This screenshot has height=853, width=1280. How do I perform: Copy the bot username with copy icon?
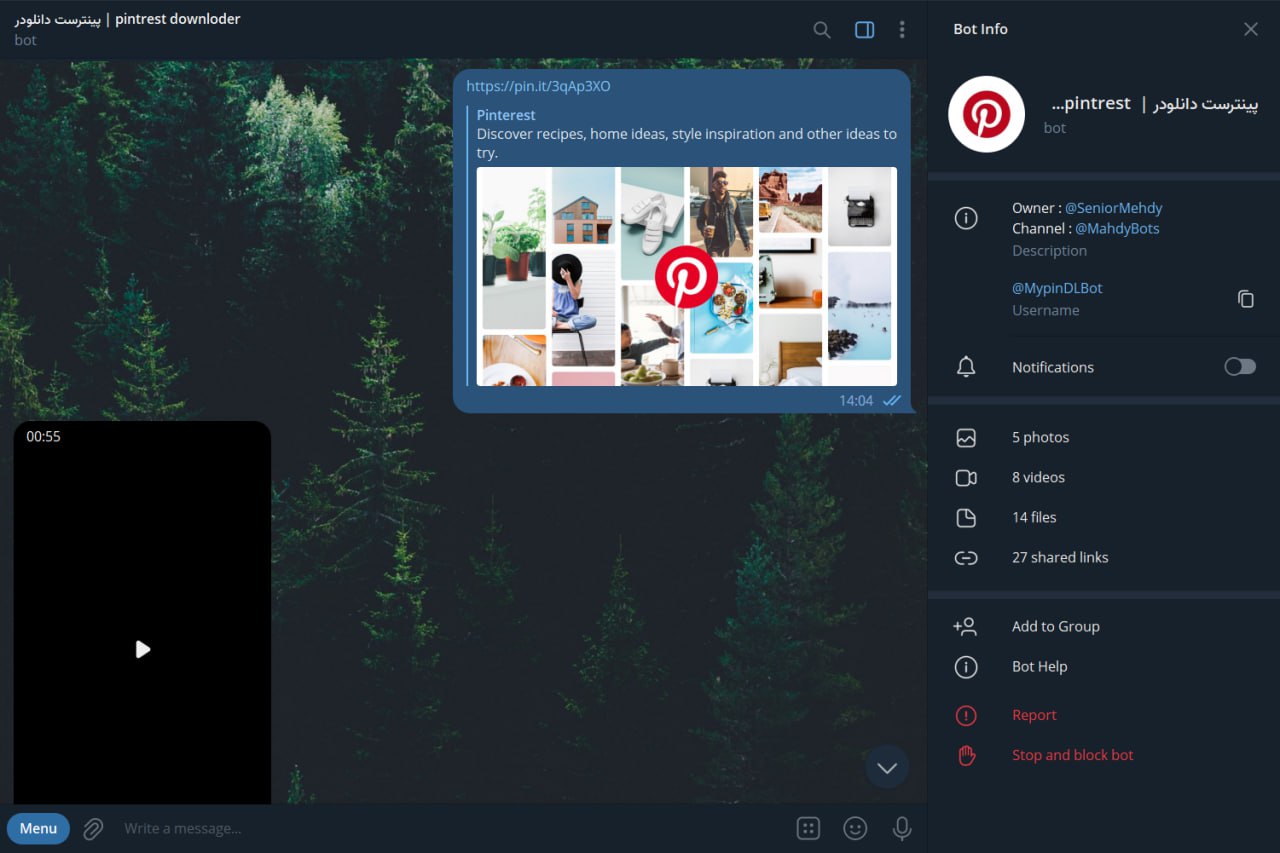coord(1245,299)
